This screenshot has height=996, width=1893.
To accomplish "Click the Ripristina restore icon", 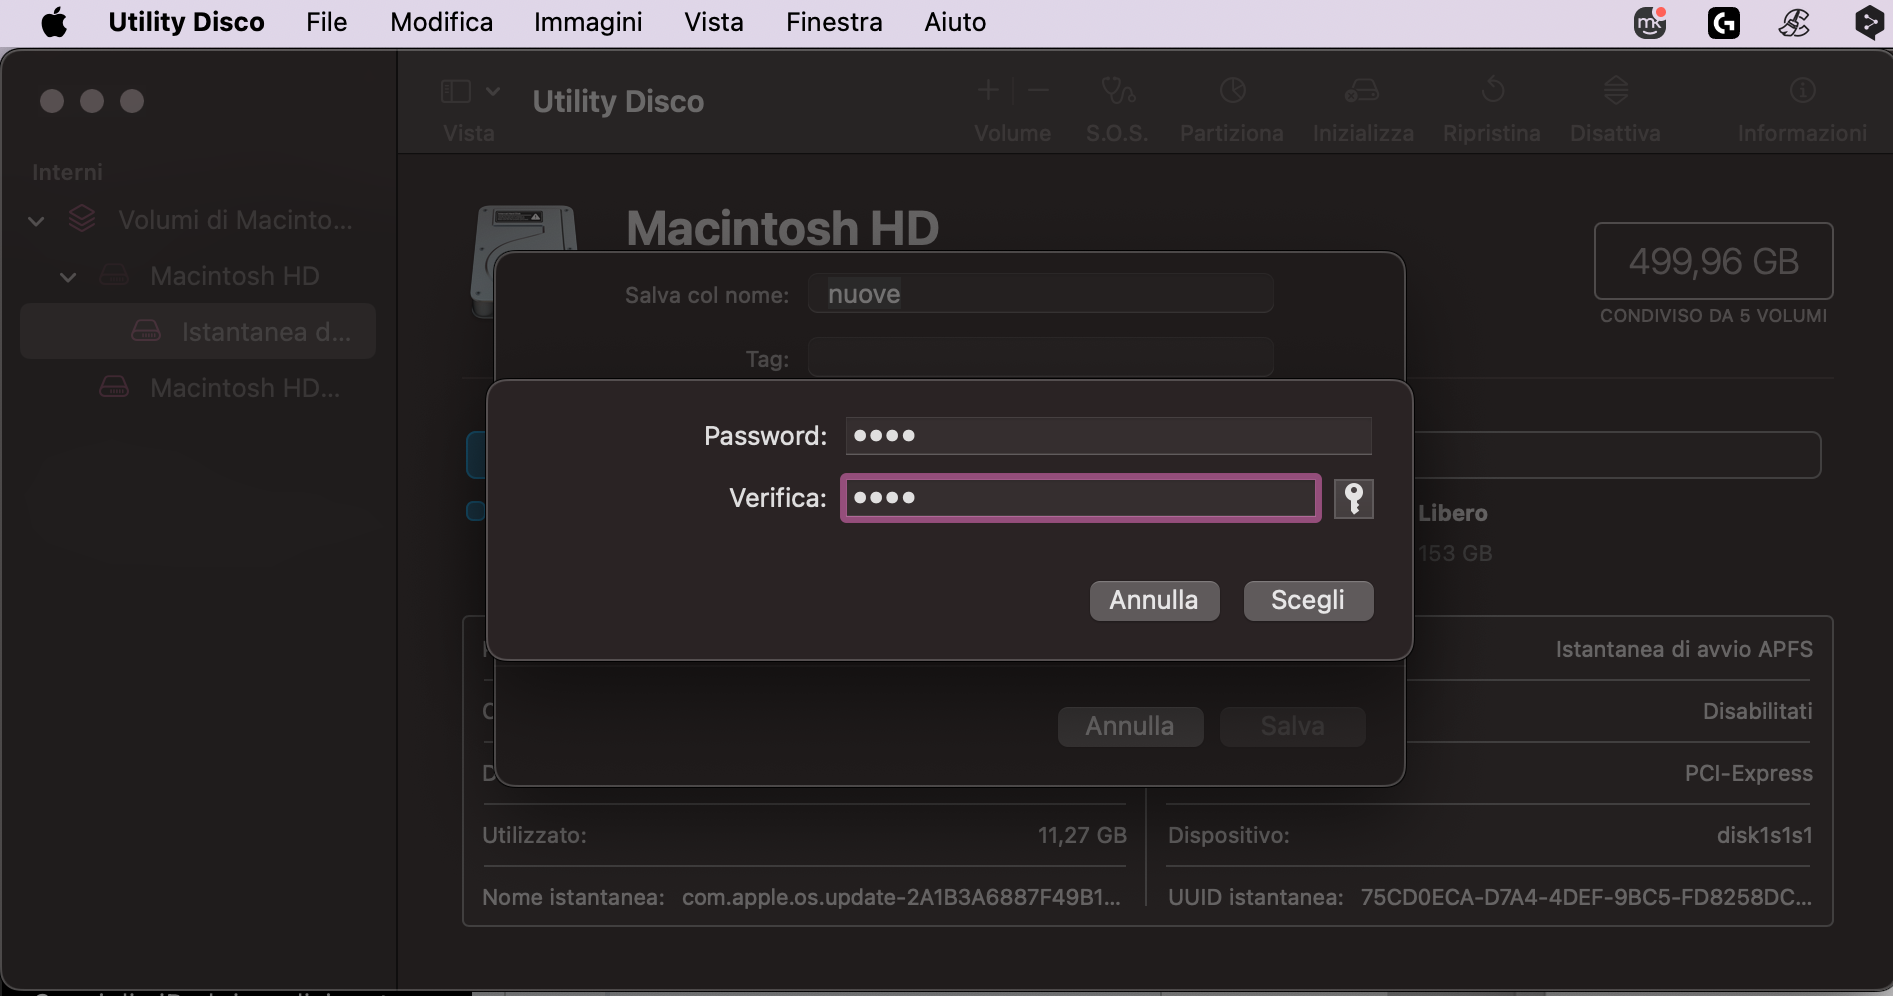I will pyautogui.click(x=1492, y=91).
